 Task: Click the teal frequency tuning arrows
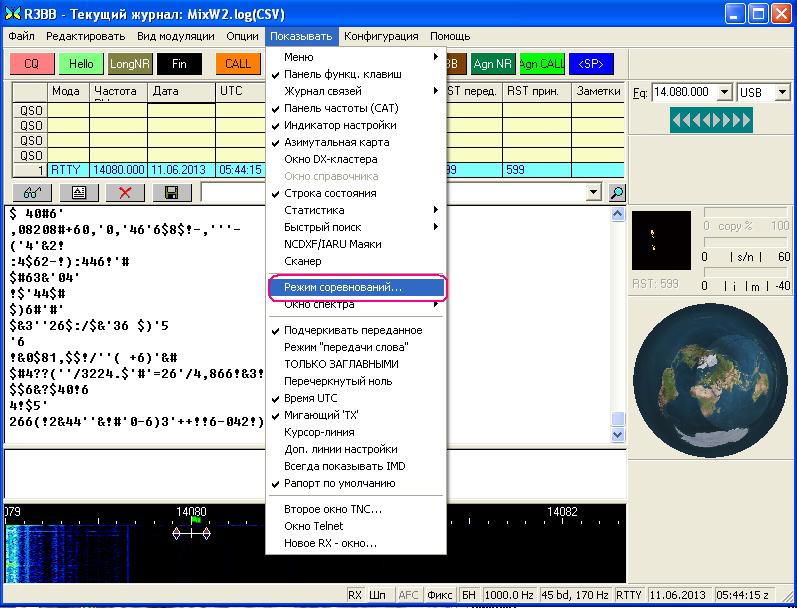[x=711, y=120]
